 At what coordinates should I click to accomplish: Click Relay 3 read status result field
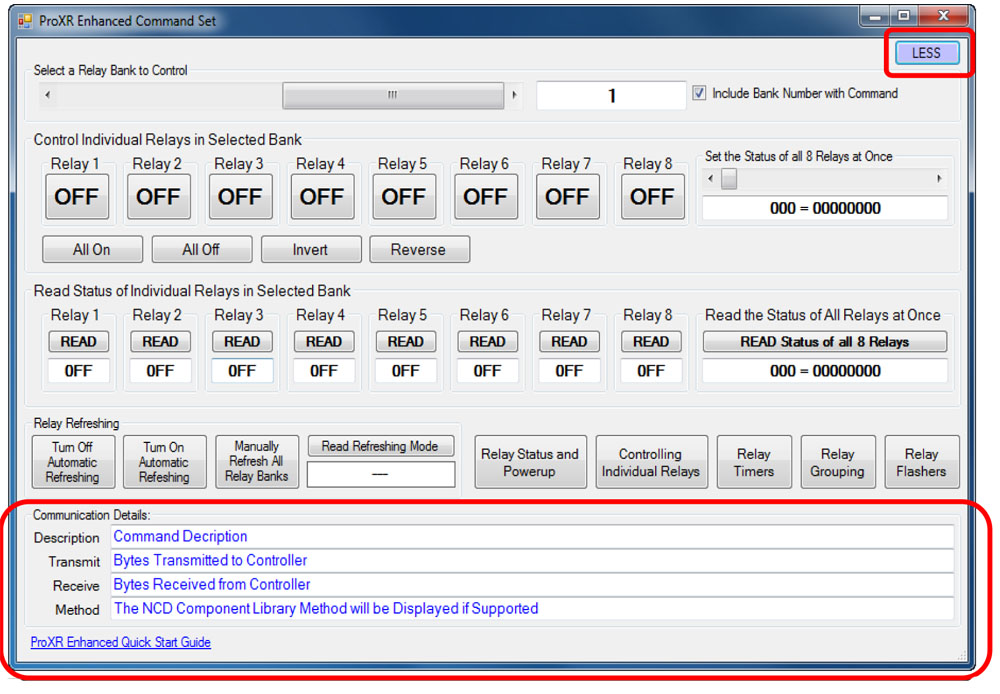click(242, 371)
